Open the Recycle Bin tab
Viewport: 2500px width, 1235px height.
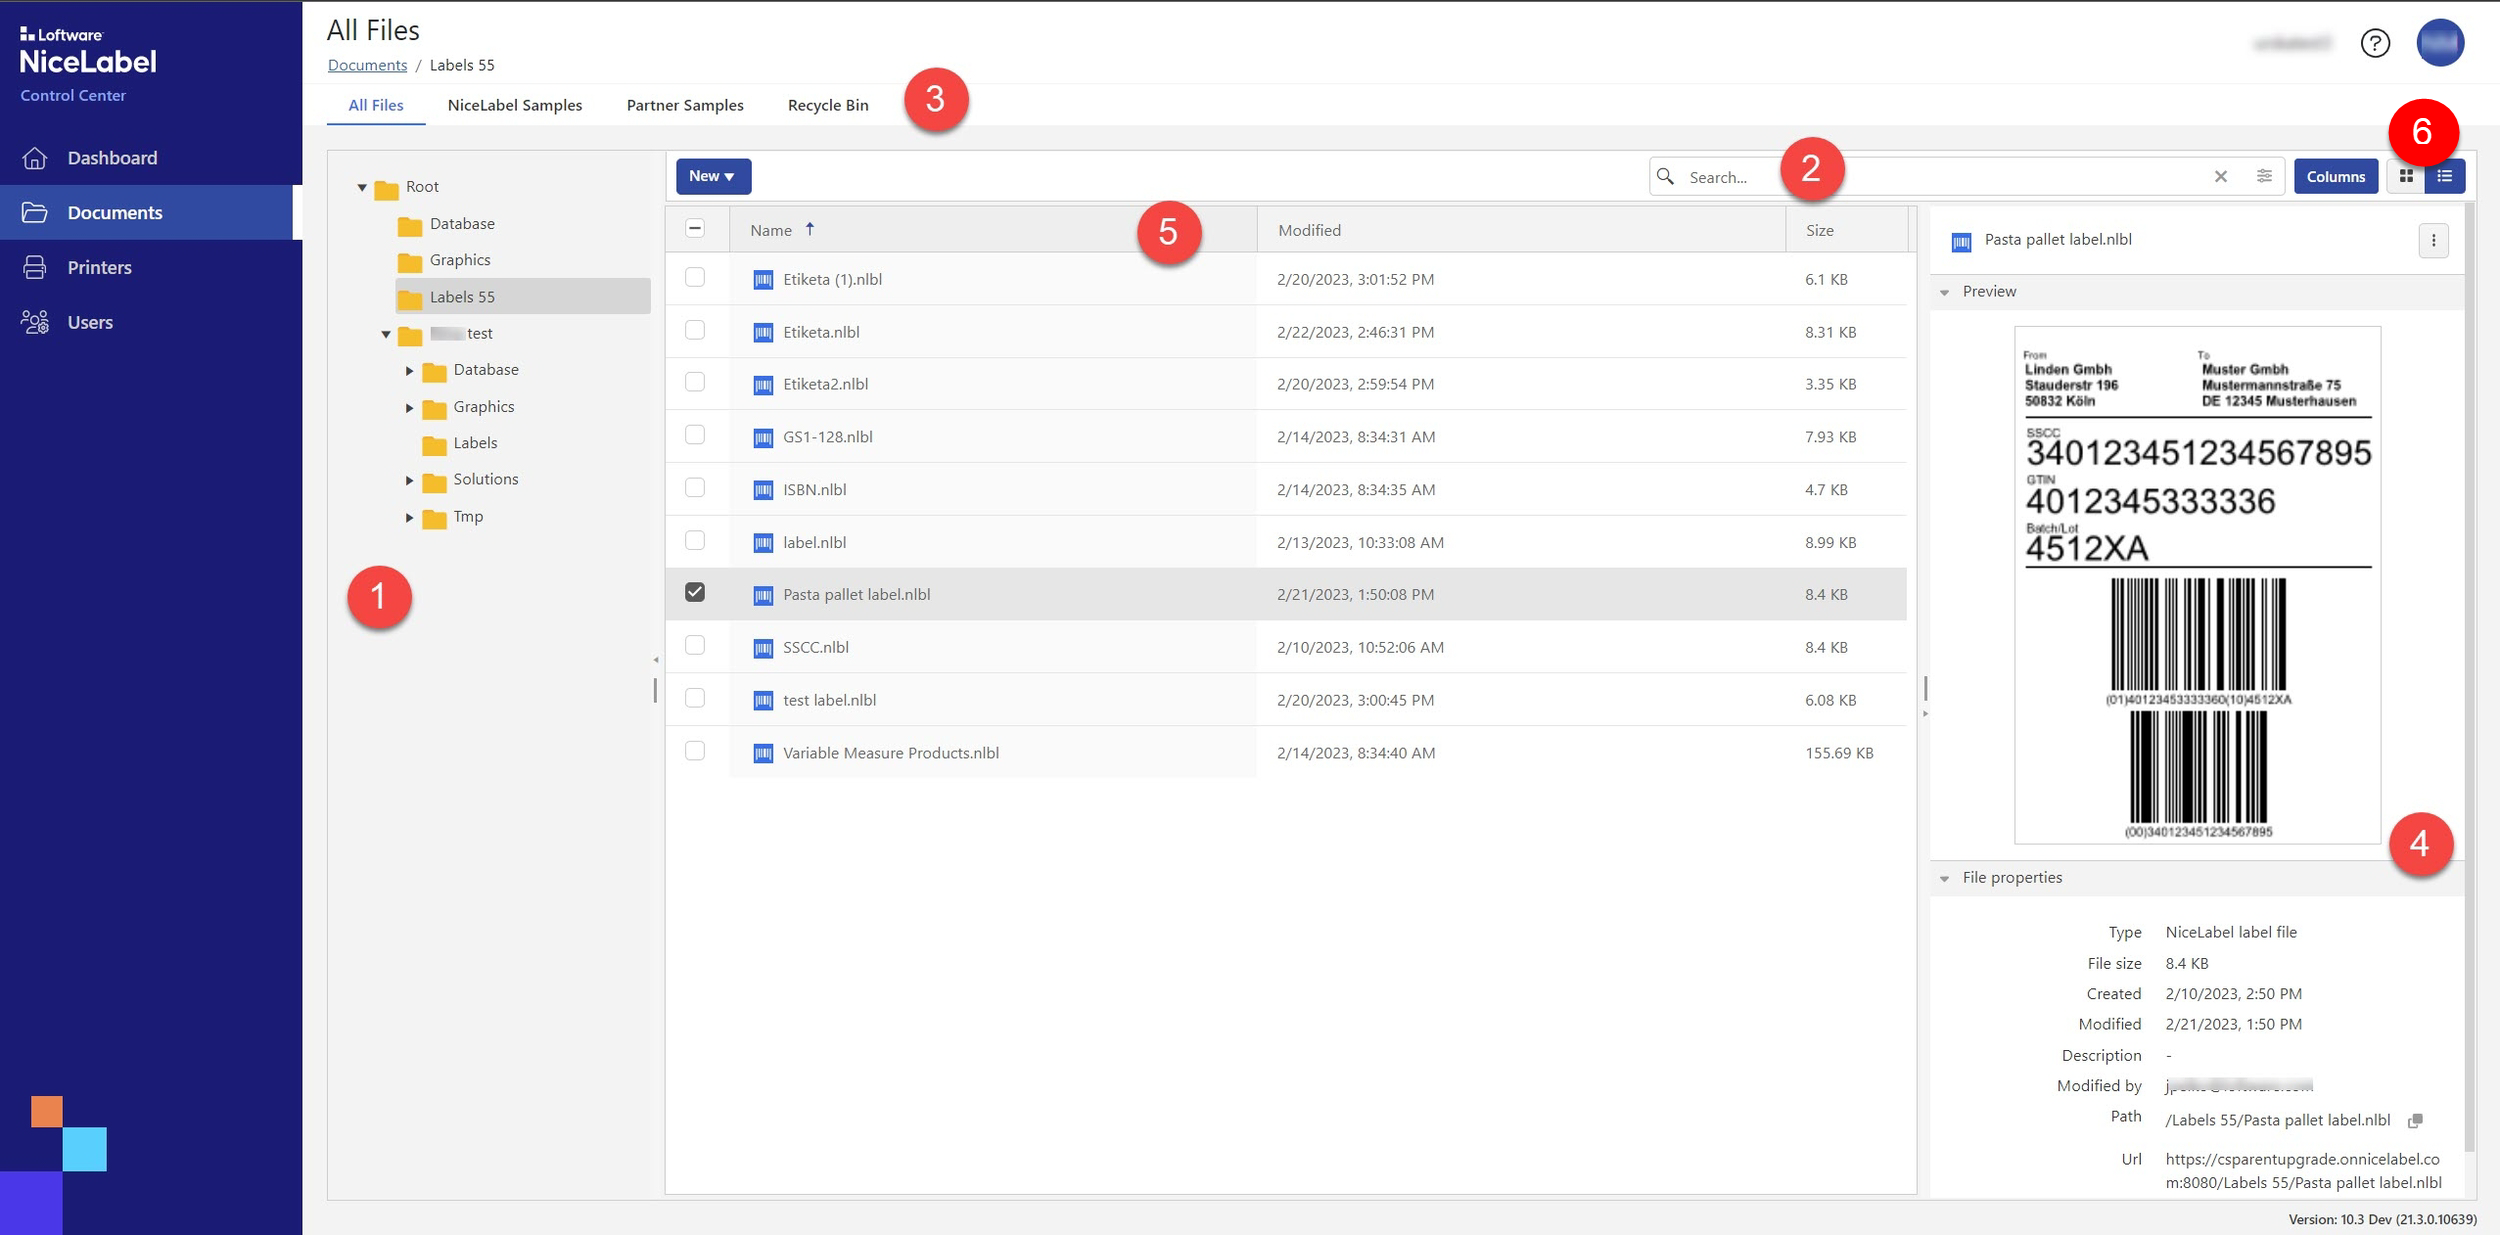(828, 105)
